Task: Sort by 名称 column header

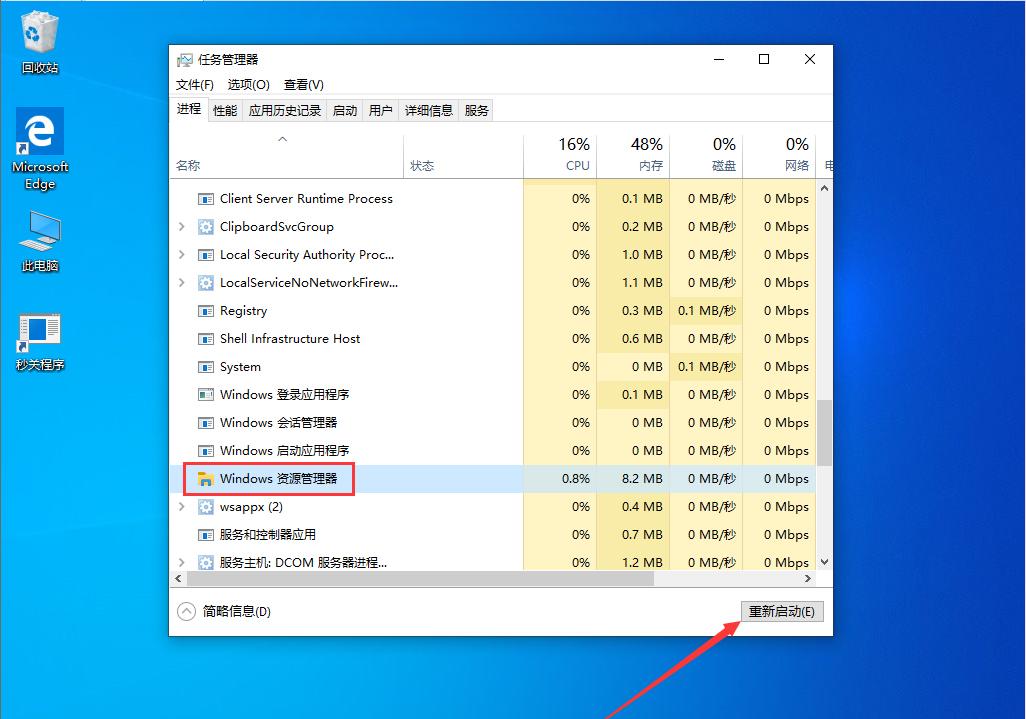Action: point(287,156)
